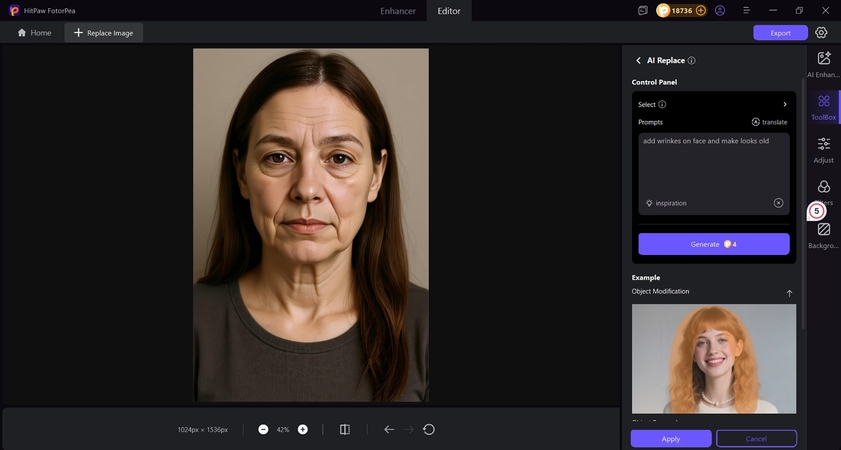Expand the Select option row
Image resolution: width=841 pixels, height=450 pixels.
click(x=784, y=104)
